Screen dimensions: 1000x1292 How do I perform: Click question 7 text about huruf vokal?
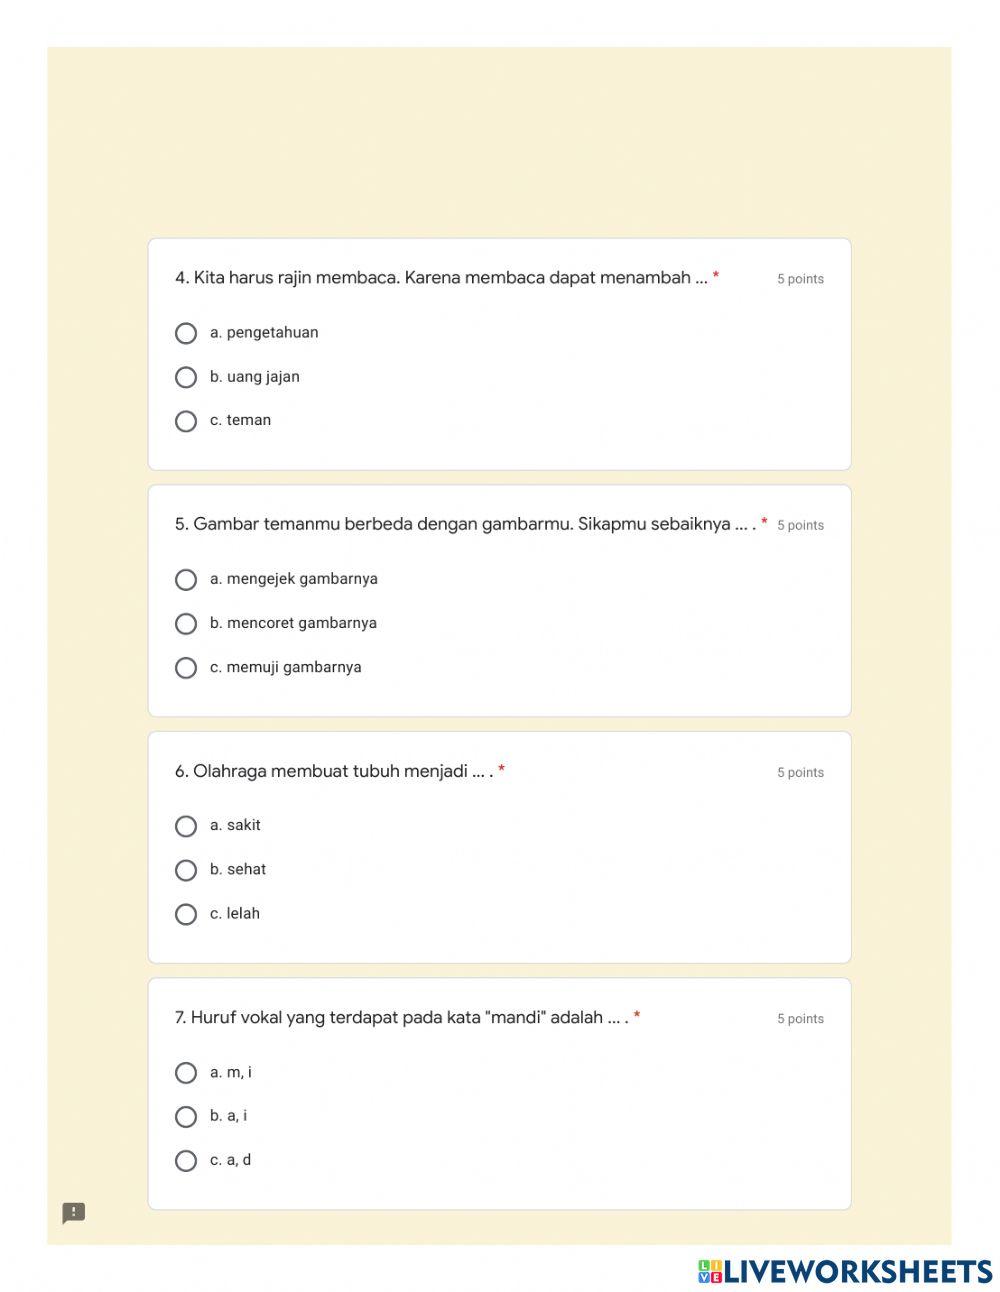402,1018
